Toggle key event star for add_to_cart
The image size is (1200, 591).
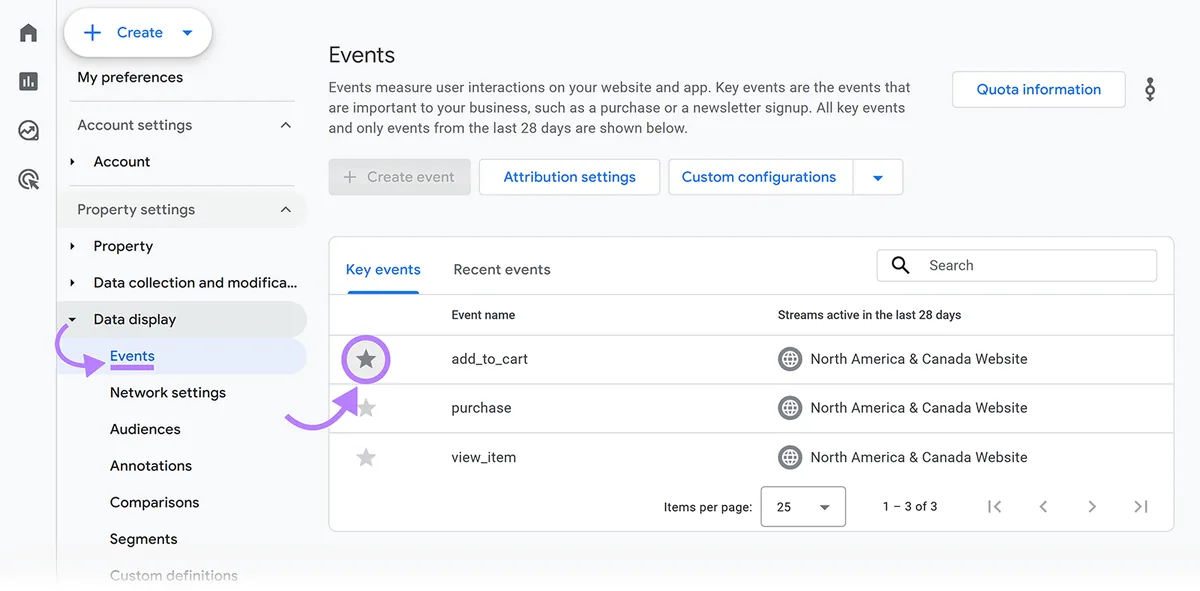[x=366, y=359]
